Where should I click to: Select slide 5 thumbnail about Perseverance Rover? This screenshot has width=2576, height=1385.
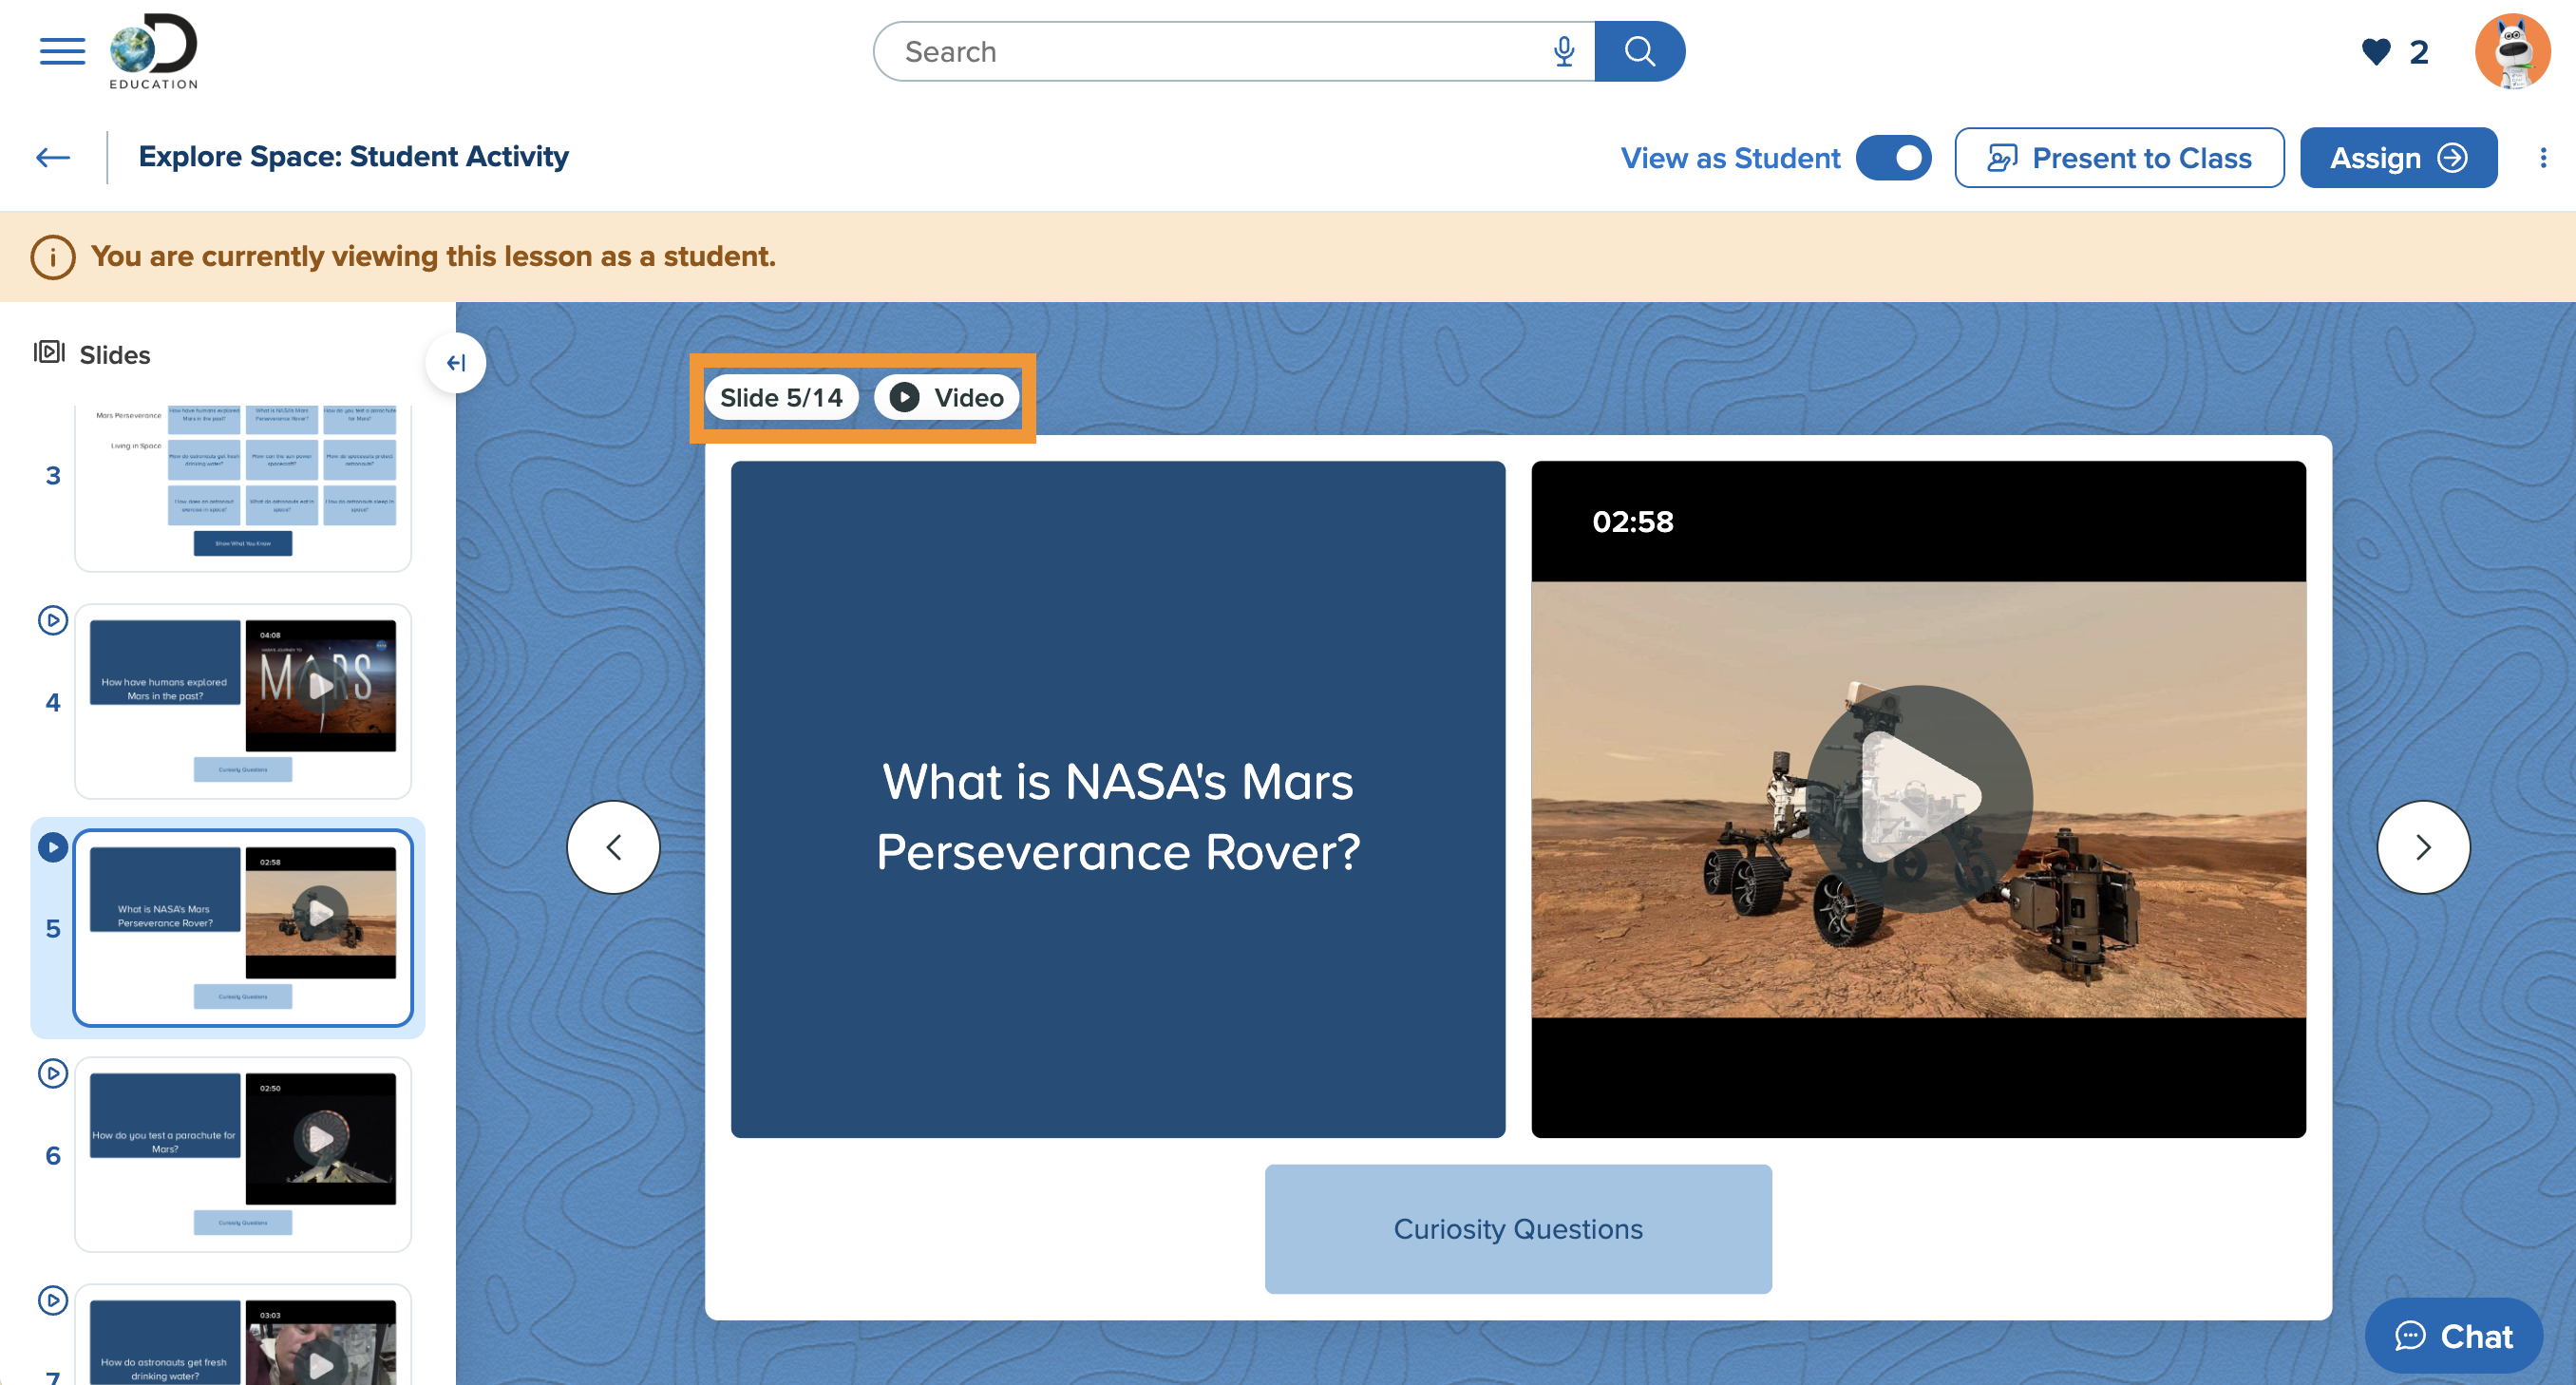[243, 928]
